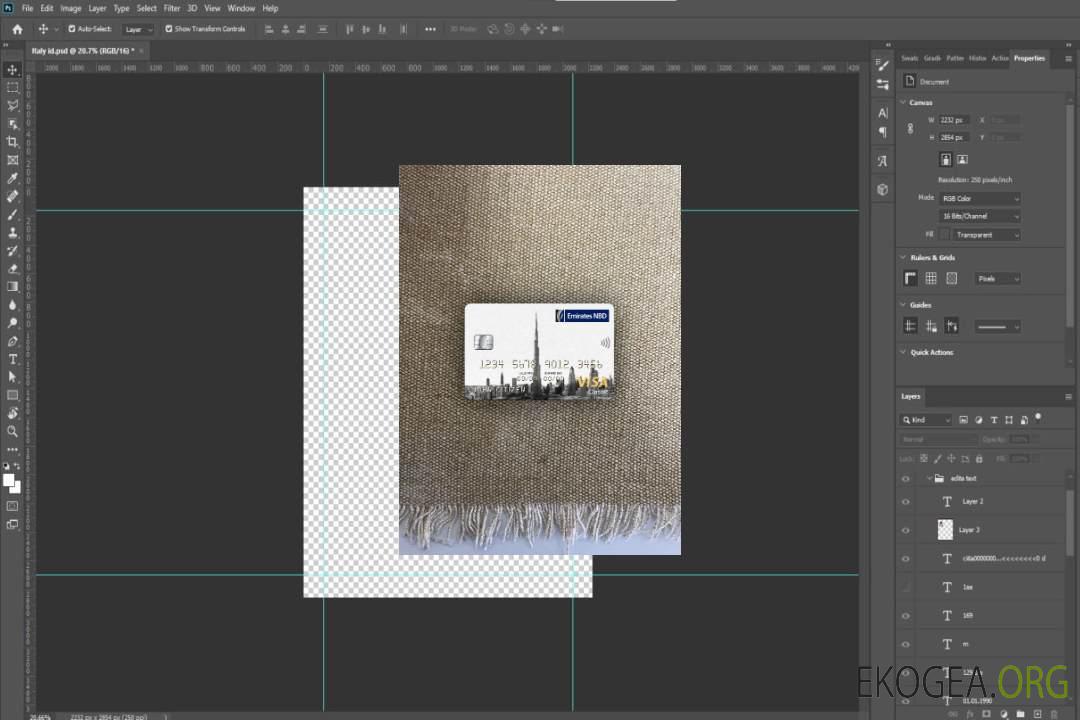Toggle the Auto-Select checkbox

[x=70, y=29]
